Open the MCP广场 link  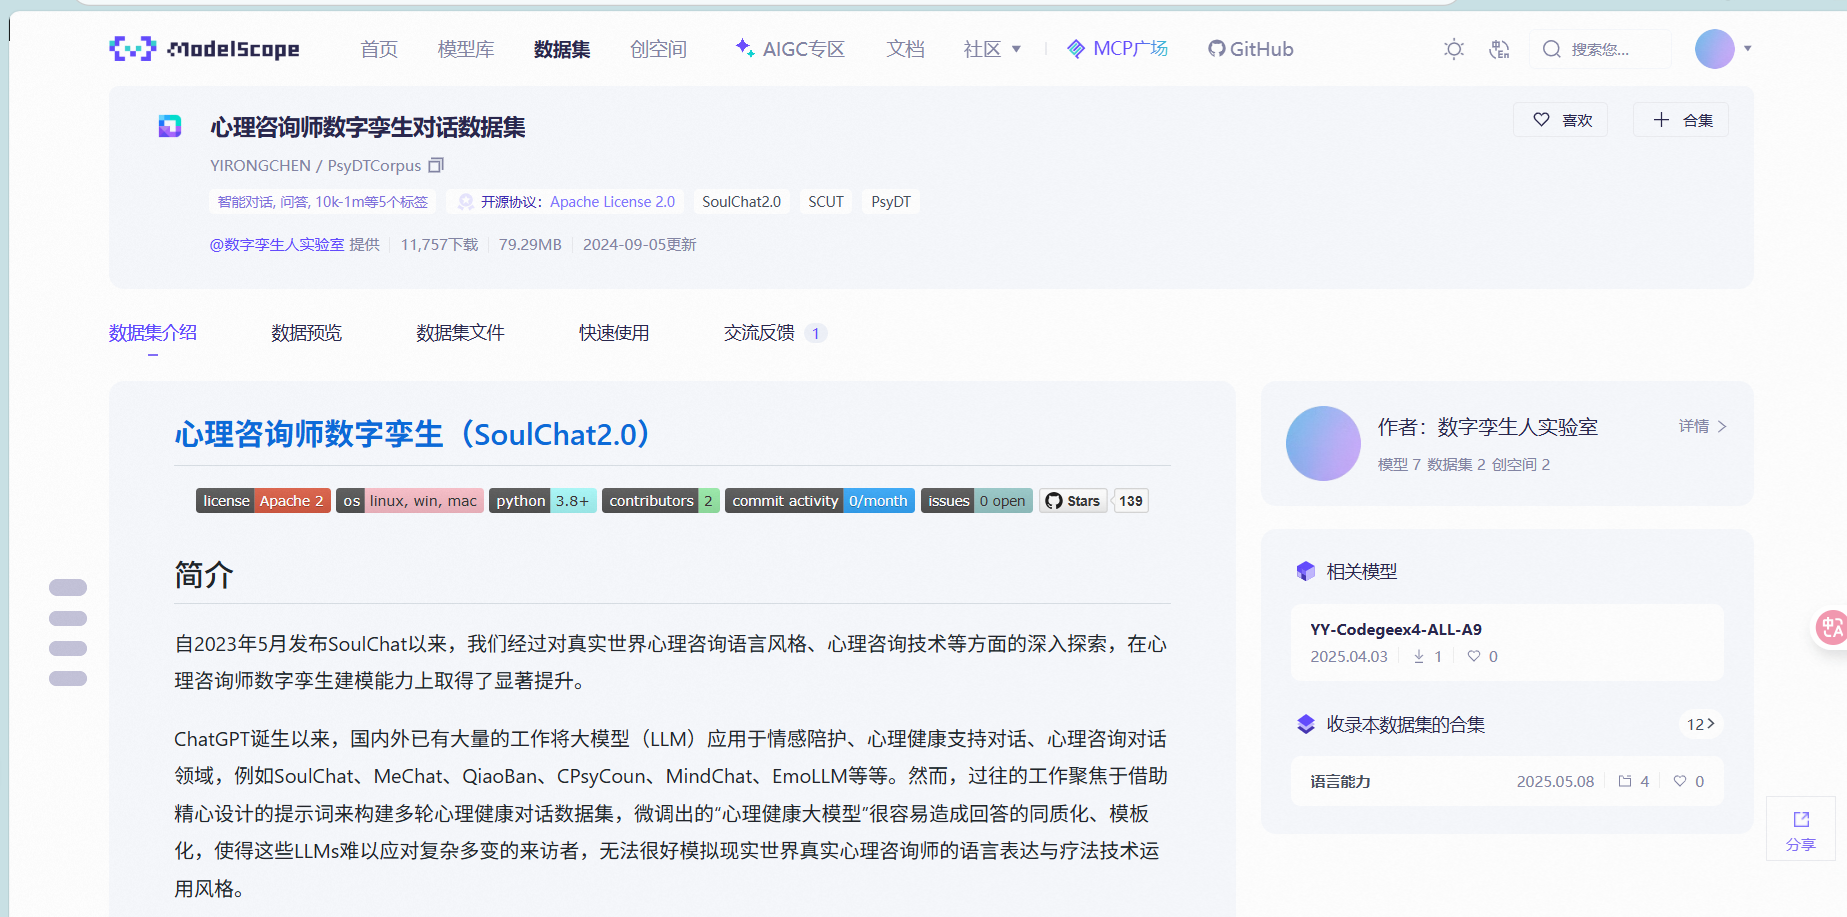coord(1117,49)
